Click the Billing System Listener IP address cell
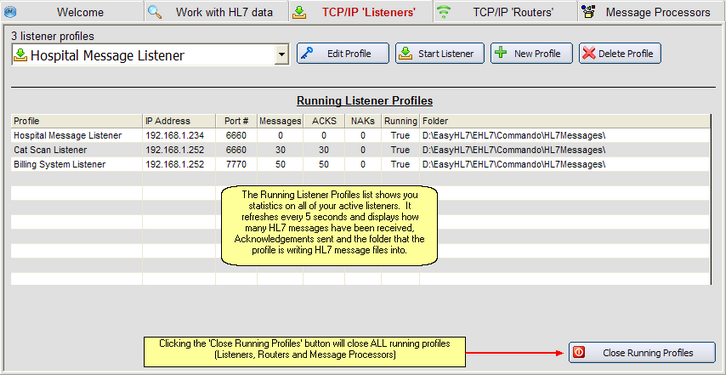 tap(179, 164)
